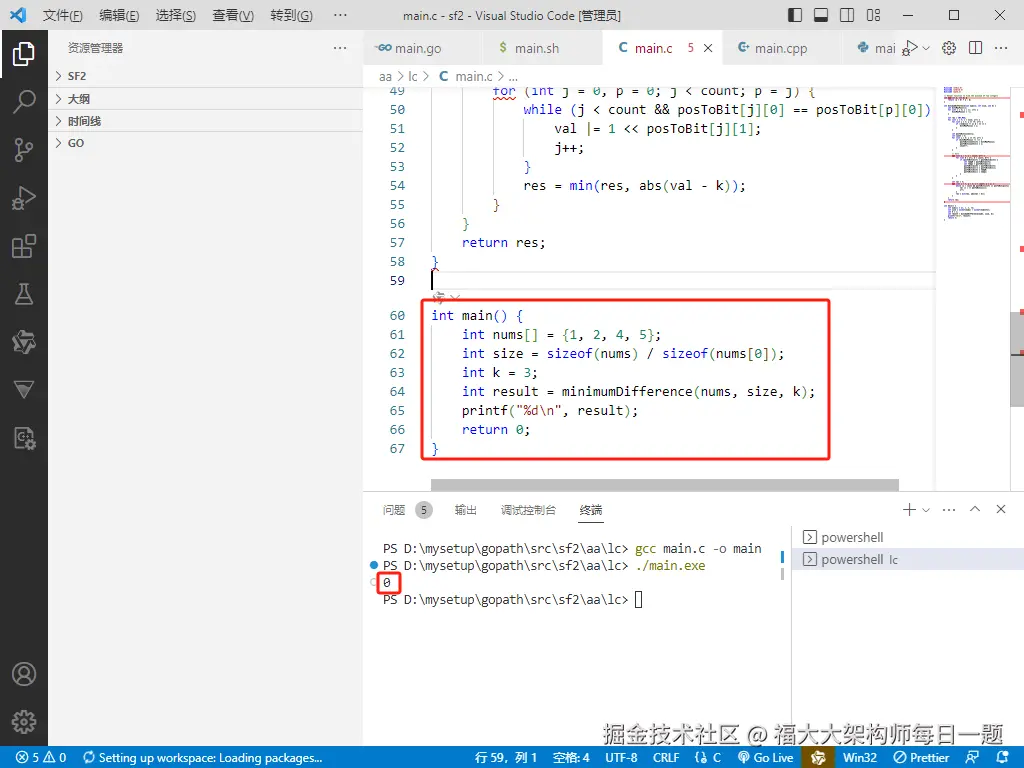Screen dimensions: 1024x768
Task: Open the 编辑(E) menu
Action: pyautogui.click(x=119, y=15)
